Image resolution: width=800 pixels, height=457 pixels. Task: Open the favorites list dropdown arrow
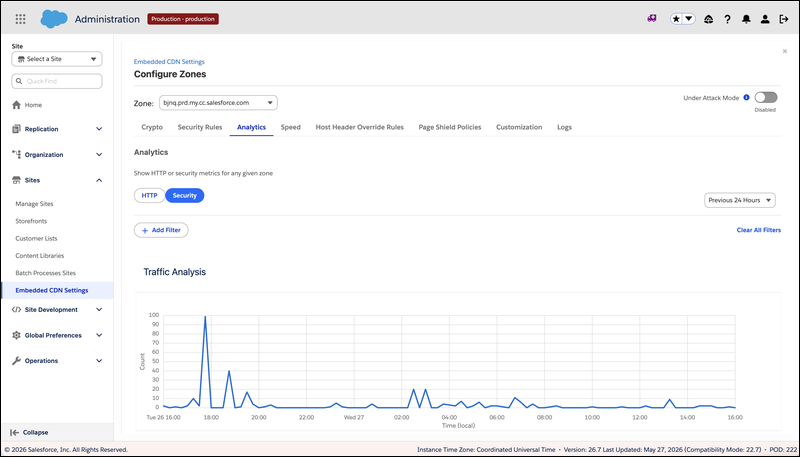click(x=689, y=19)
